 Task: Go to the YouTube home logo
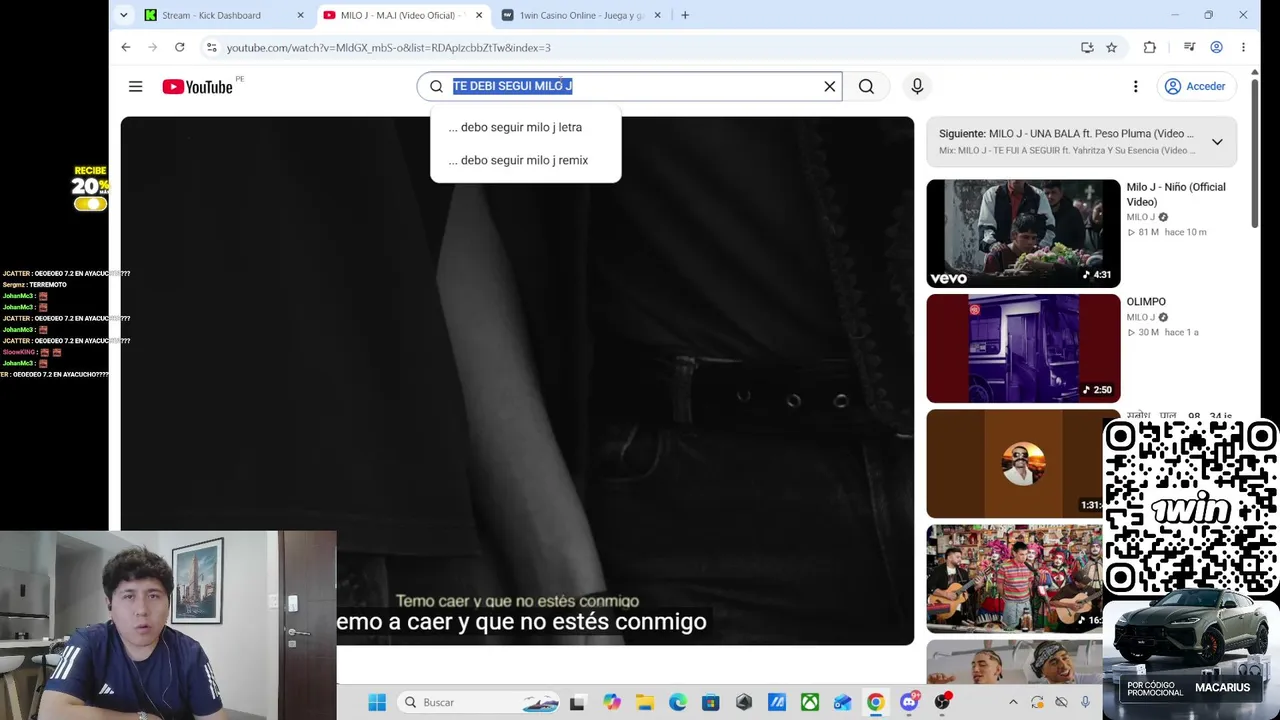tap(197, 87)
